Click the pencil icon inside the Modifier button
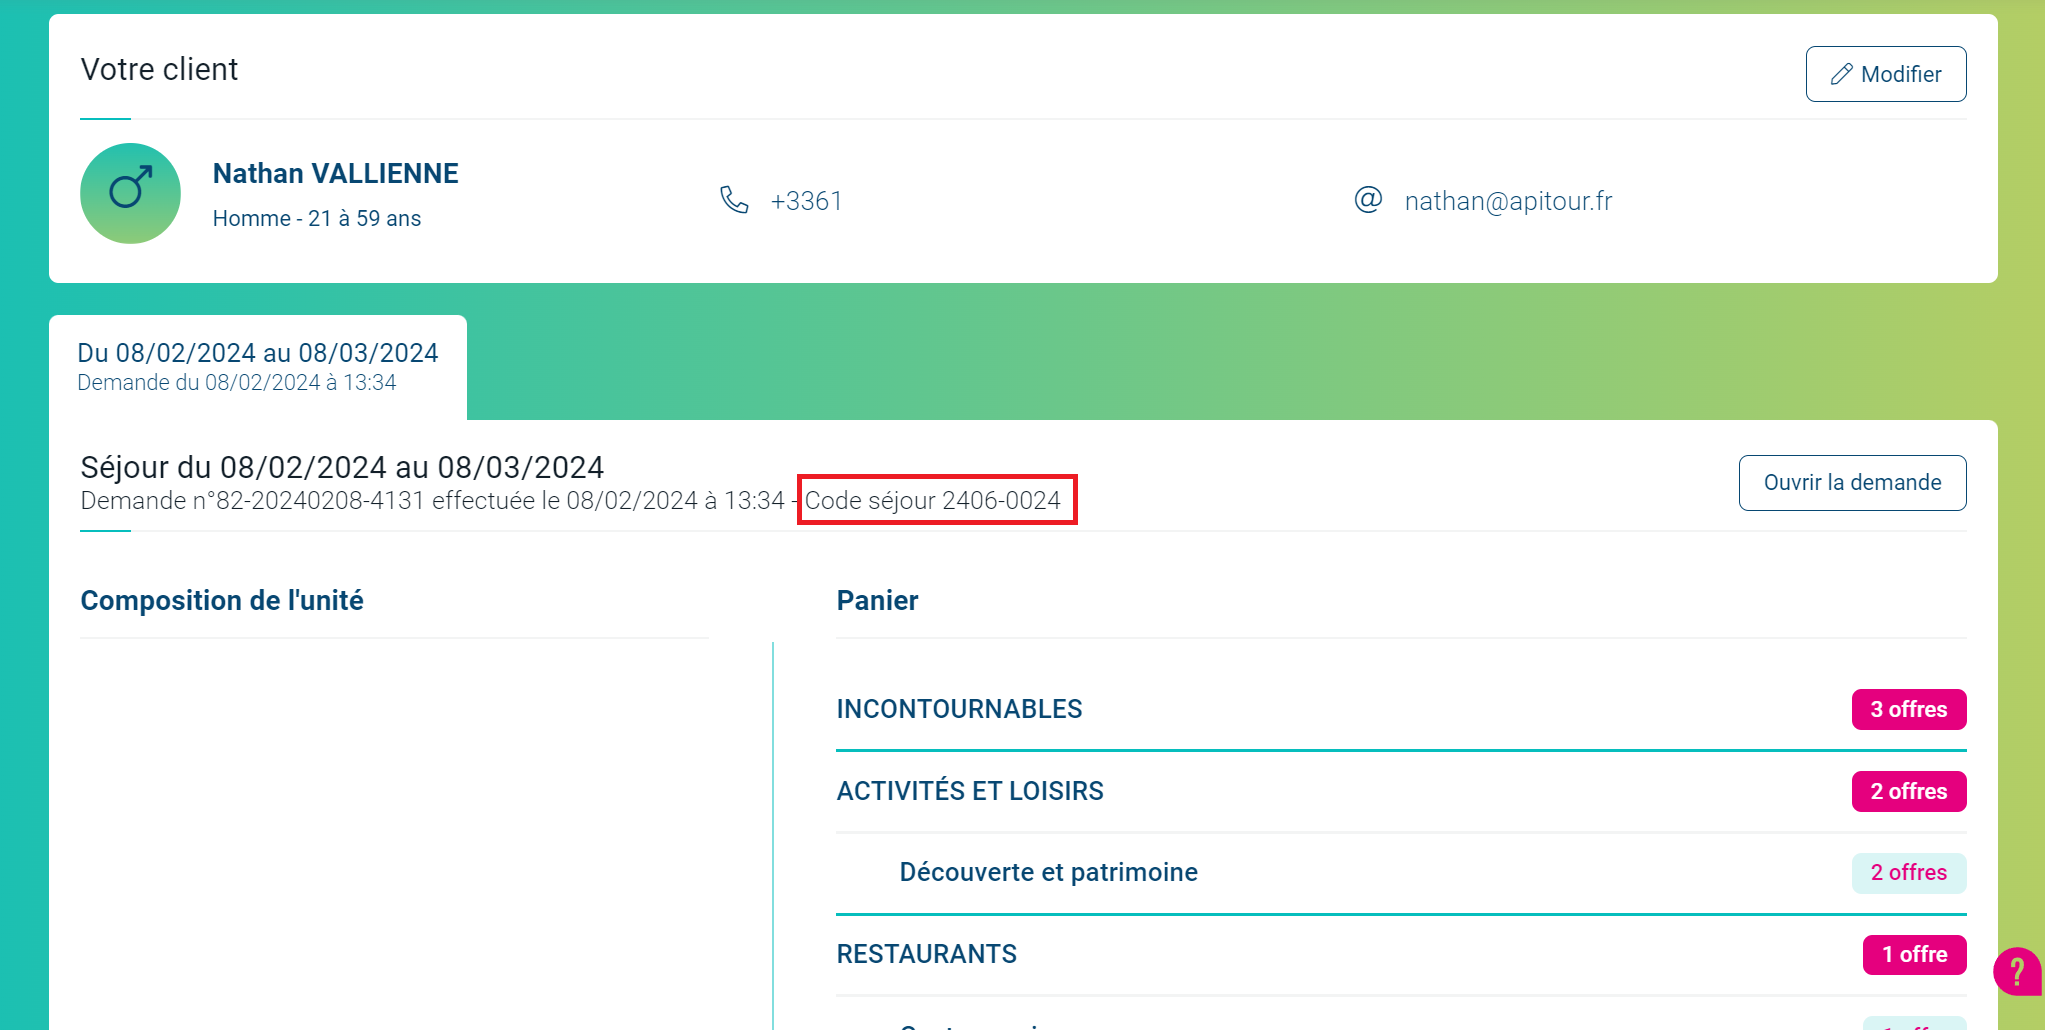This screenshot has height=1030, width=2045. [1840, 73]
